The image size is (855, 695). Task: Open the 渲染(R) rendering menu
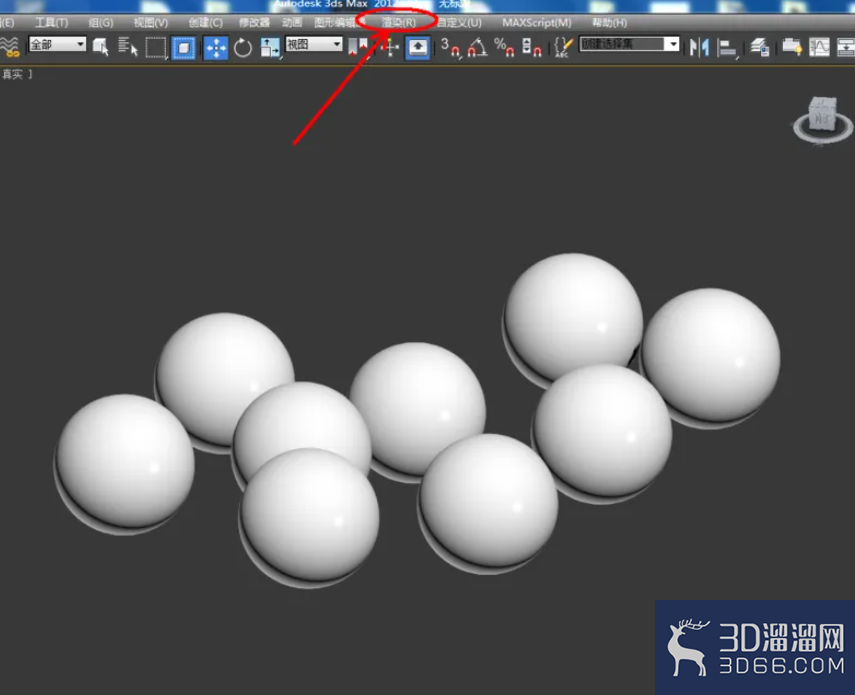coord(398,22)
